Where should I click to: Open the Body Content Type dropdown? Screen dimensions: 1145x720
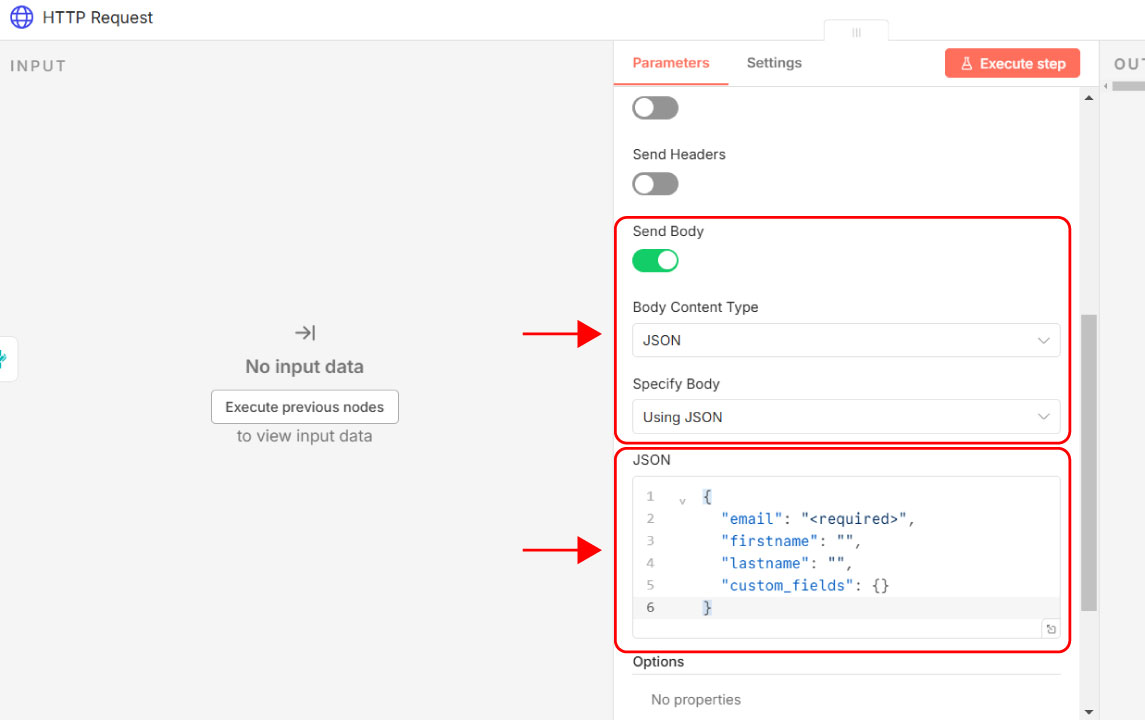click(846, 340)
